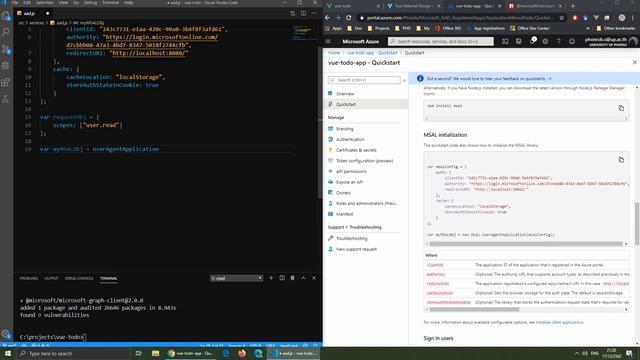
Task: Click the Open Changes icon in editor title bar
Action: coord(293,13)
